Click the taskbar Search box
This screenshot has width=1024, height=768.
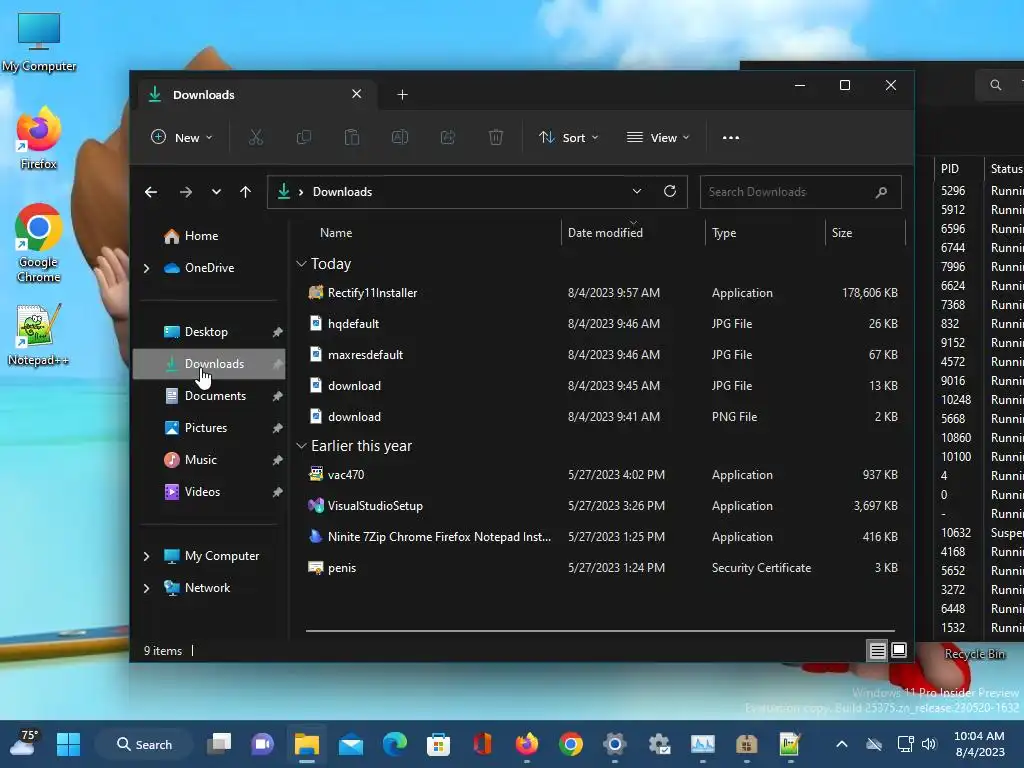[x=145, y=744]
